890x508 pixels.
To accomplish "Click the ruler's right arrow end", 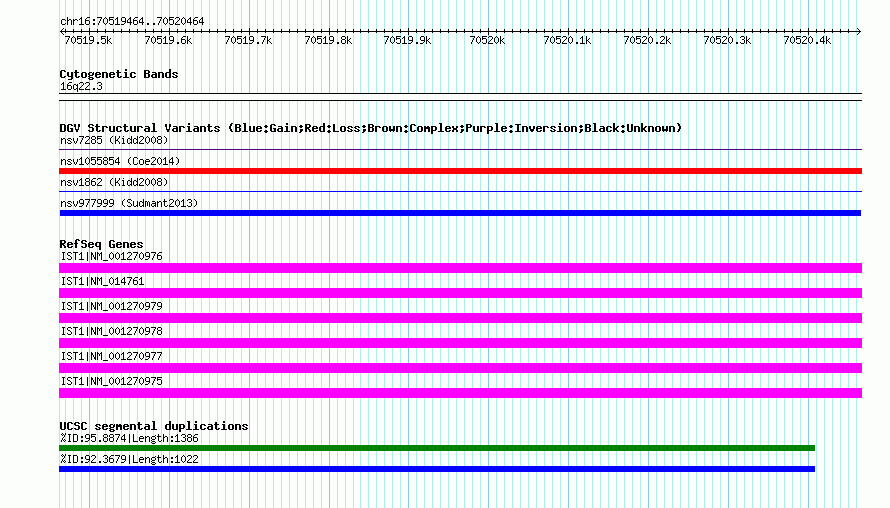I will (x=859, y=31).
